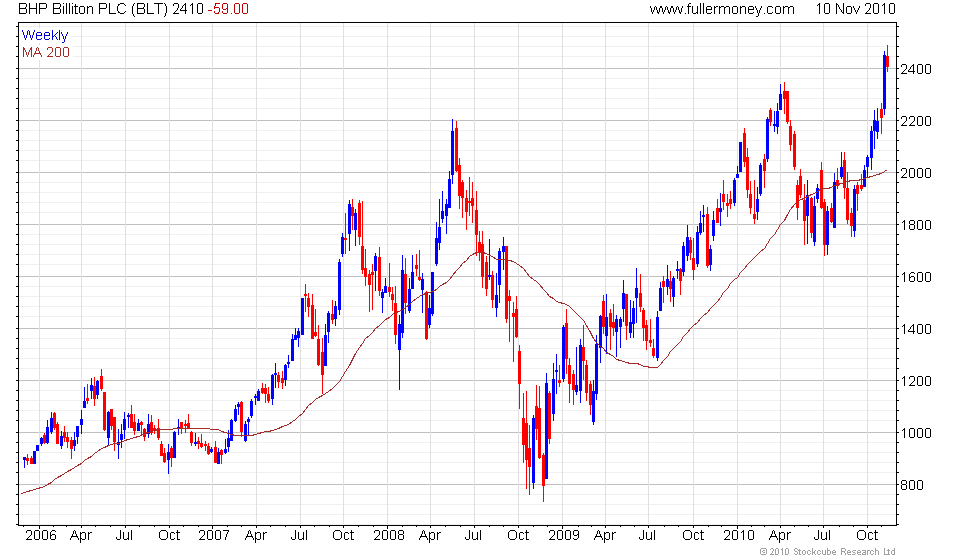Click the '1000' price axis label

(x=916, y=432)
